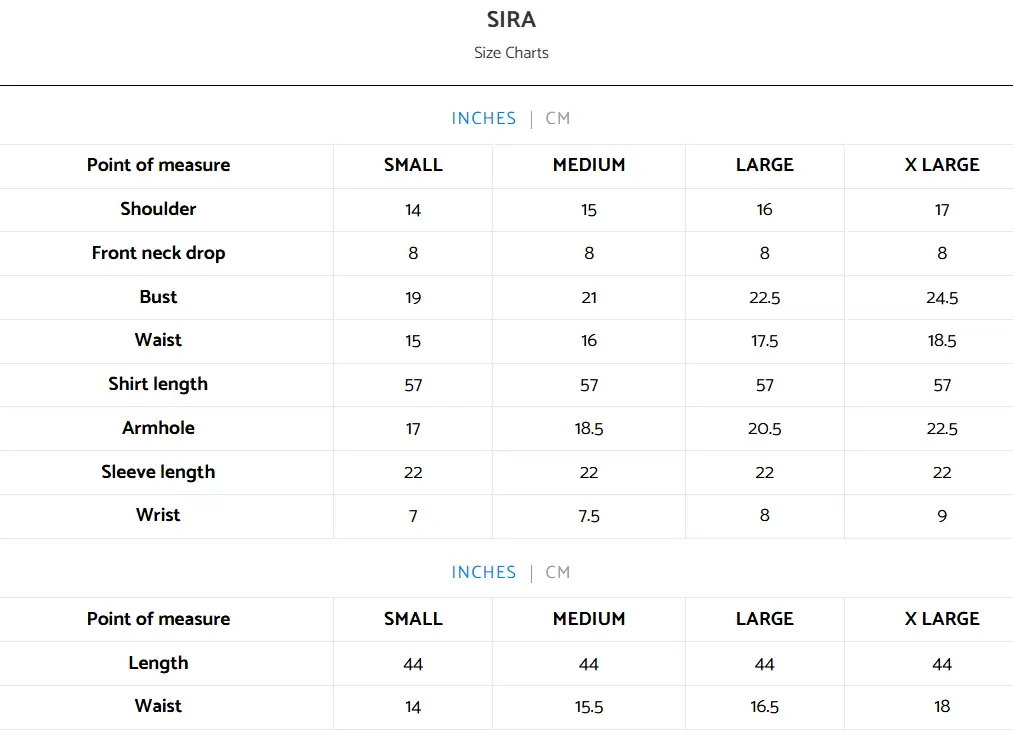Screen dimensions: 1013x756
Task: Click the Point of measure header in bottom chart
Action: point(158,619)
